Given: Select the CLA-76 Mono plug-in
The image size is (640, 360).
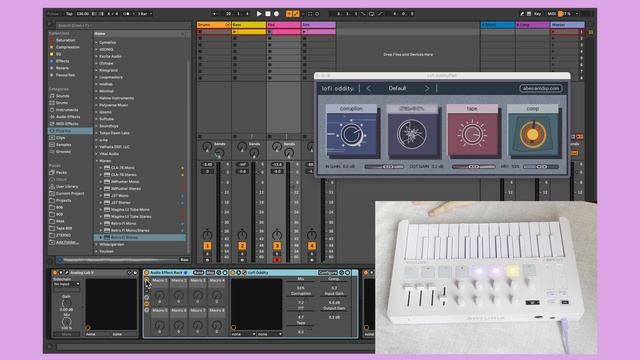Looking at the screenshot, I should point(122,168).
